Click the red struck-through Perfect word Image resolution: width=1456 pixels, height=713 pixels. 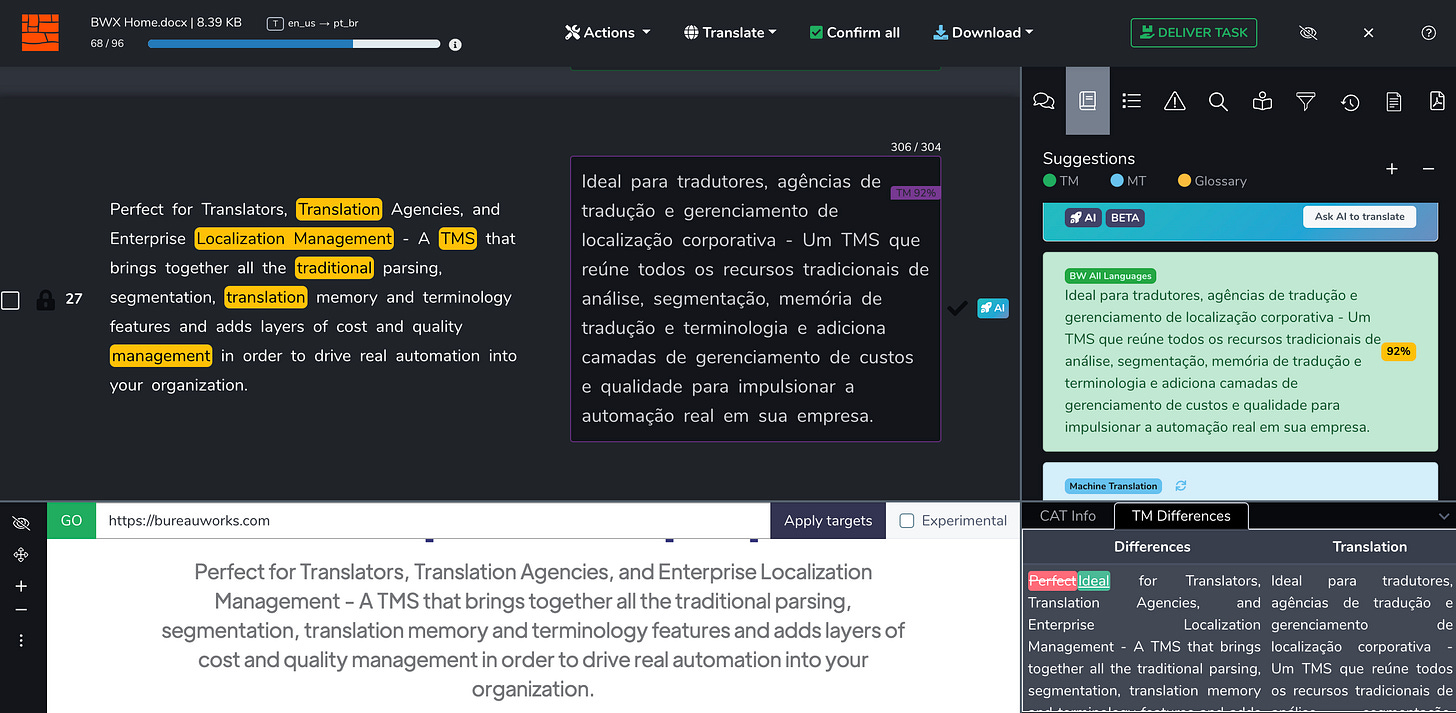coord(1052,580)
